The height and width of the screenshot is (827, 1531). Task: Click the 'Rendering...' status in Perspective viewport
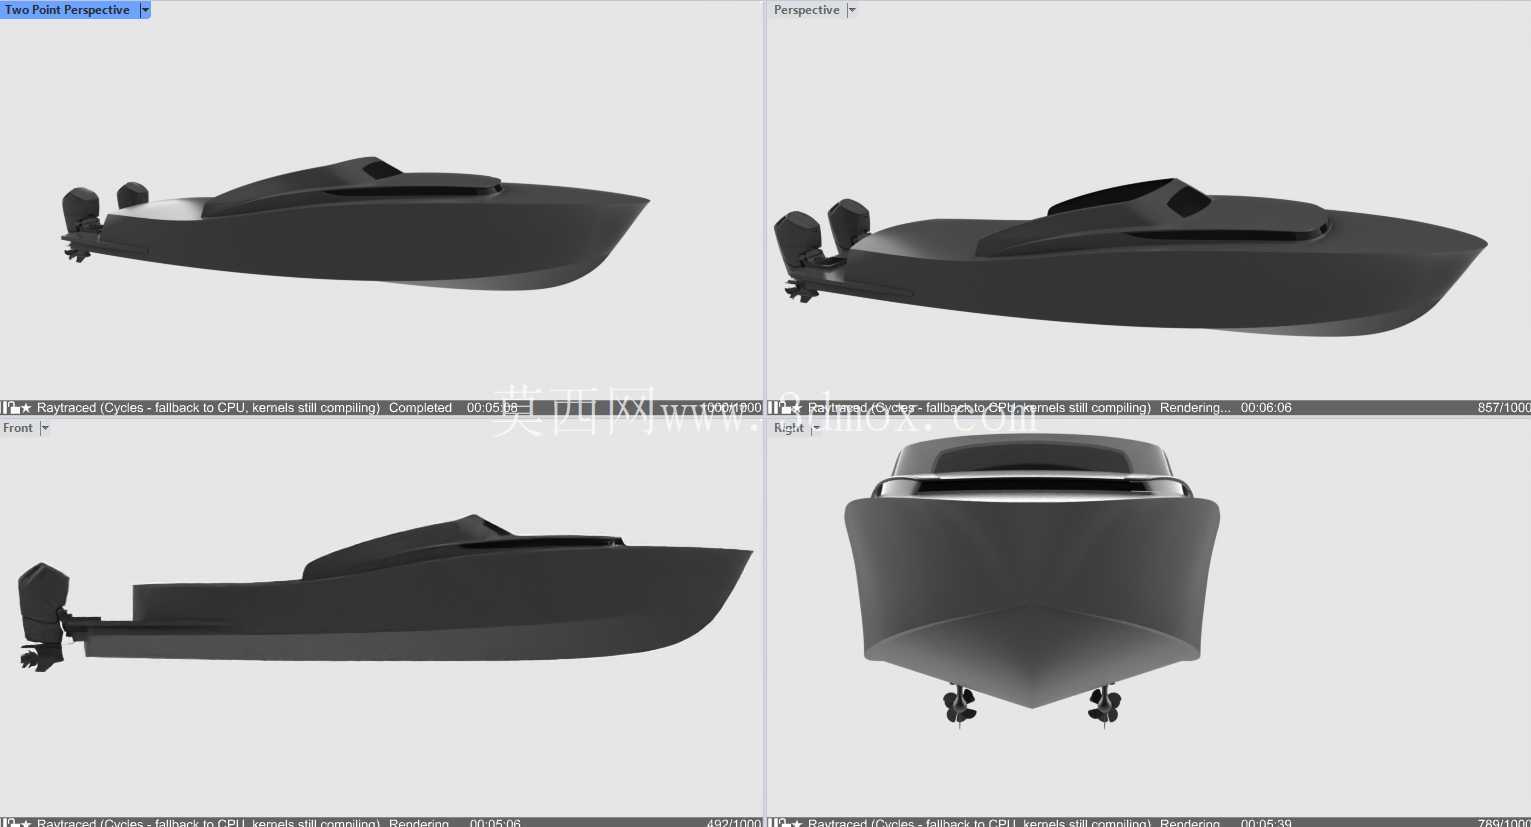(1195, 408)
